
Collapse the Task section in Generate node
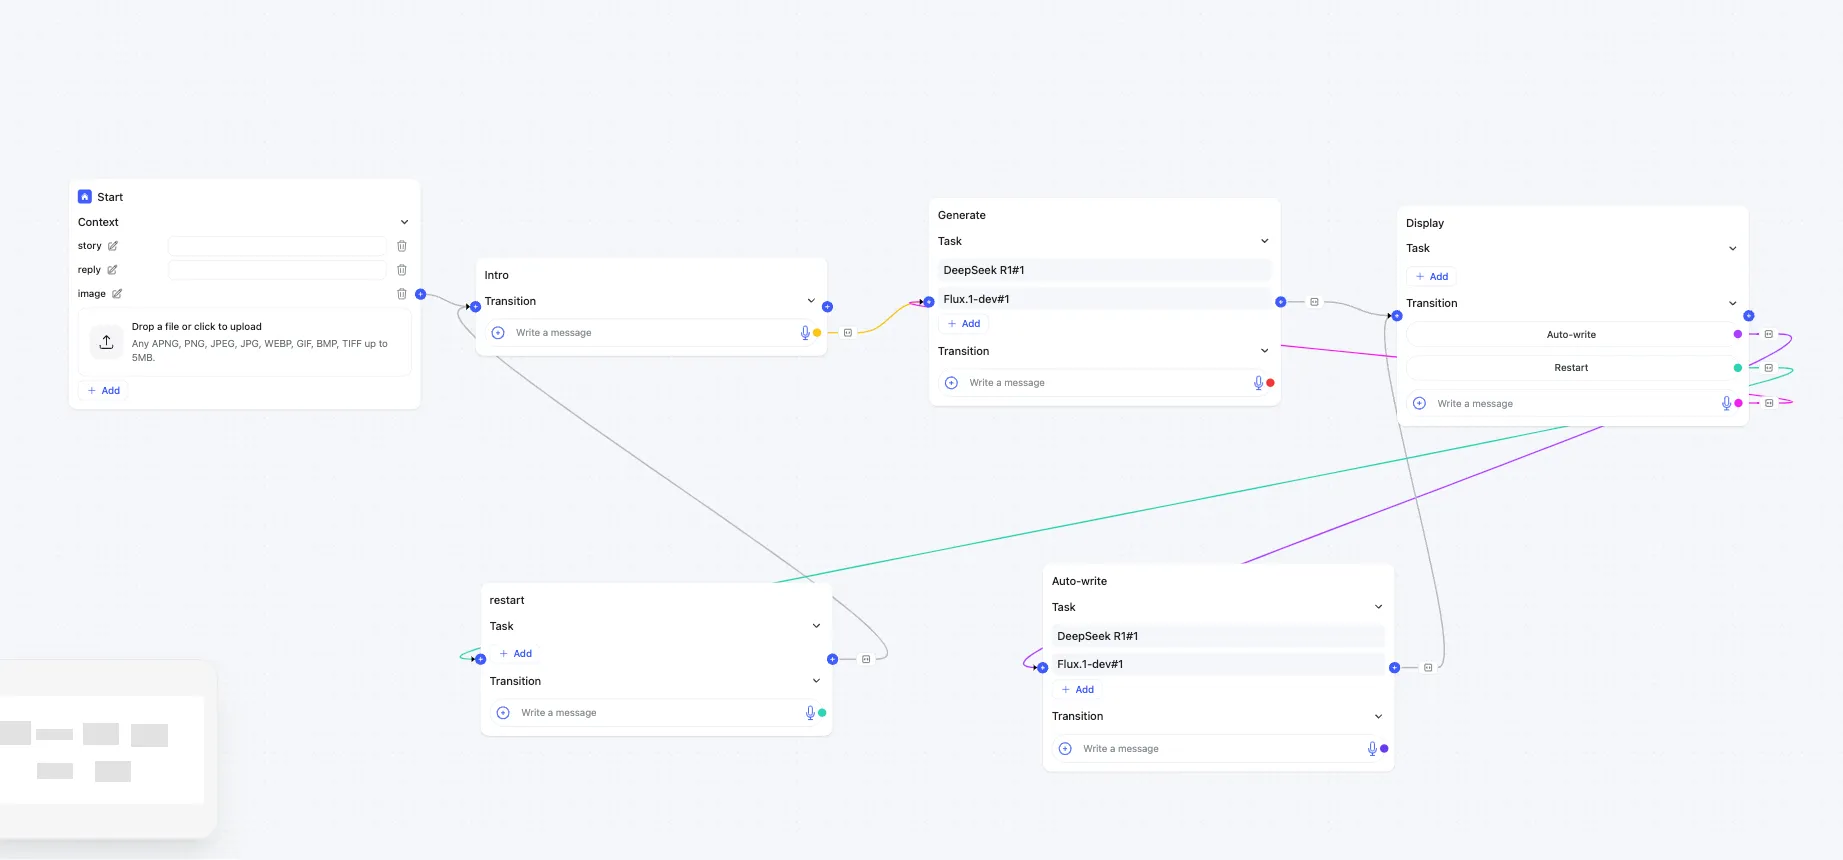point(1264,241)
